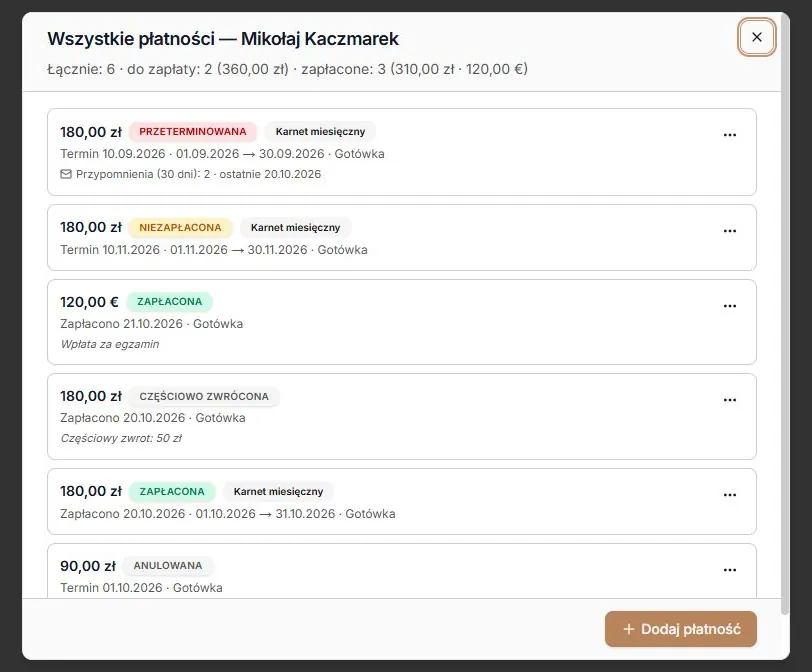Click note 'Częściowy zwrot: 50 zł'

pos(121,438)
